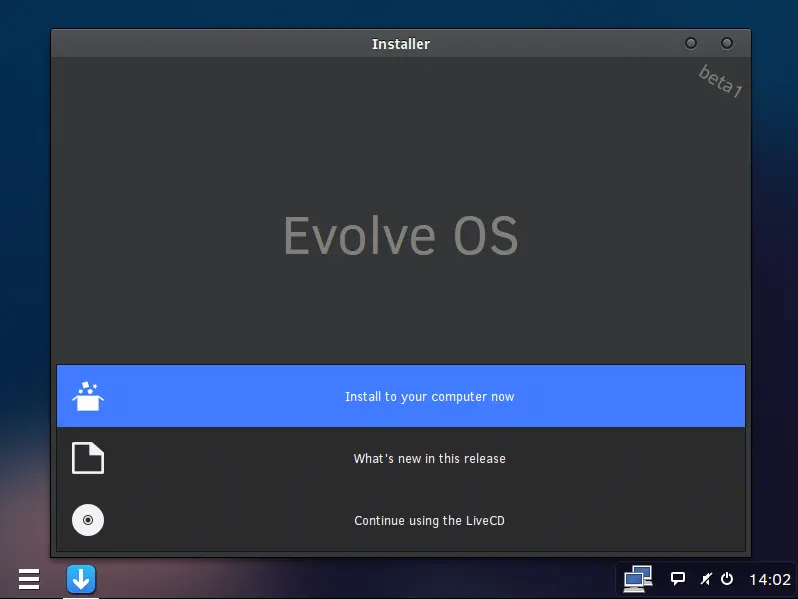This screenshot has width=798, height=599.
Task: Click the blue download-arrow installer icon in panel
Action: pyautogui.click(x=81, y=579)
